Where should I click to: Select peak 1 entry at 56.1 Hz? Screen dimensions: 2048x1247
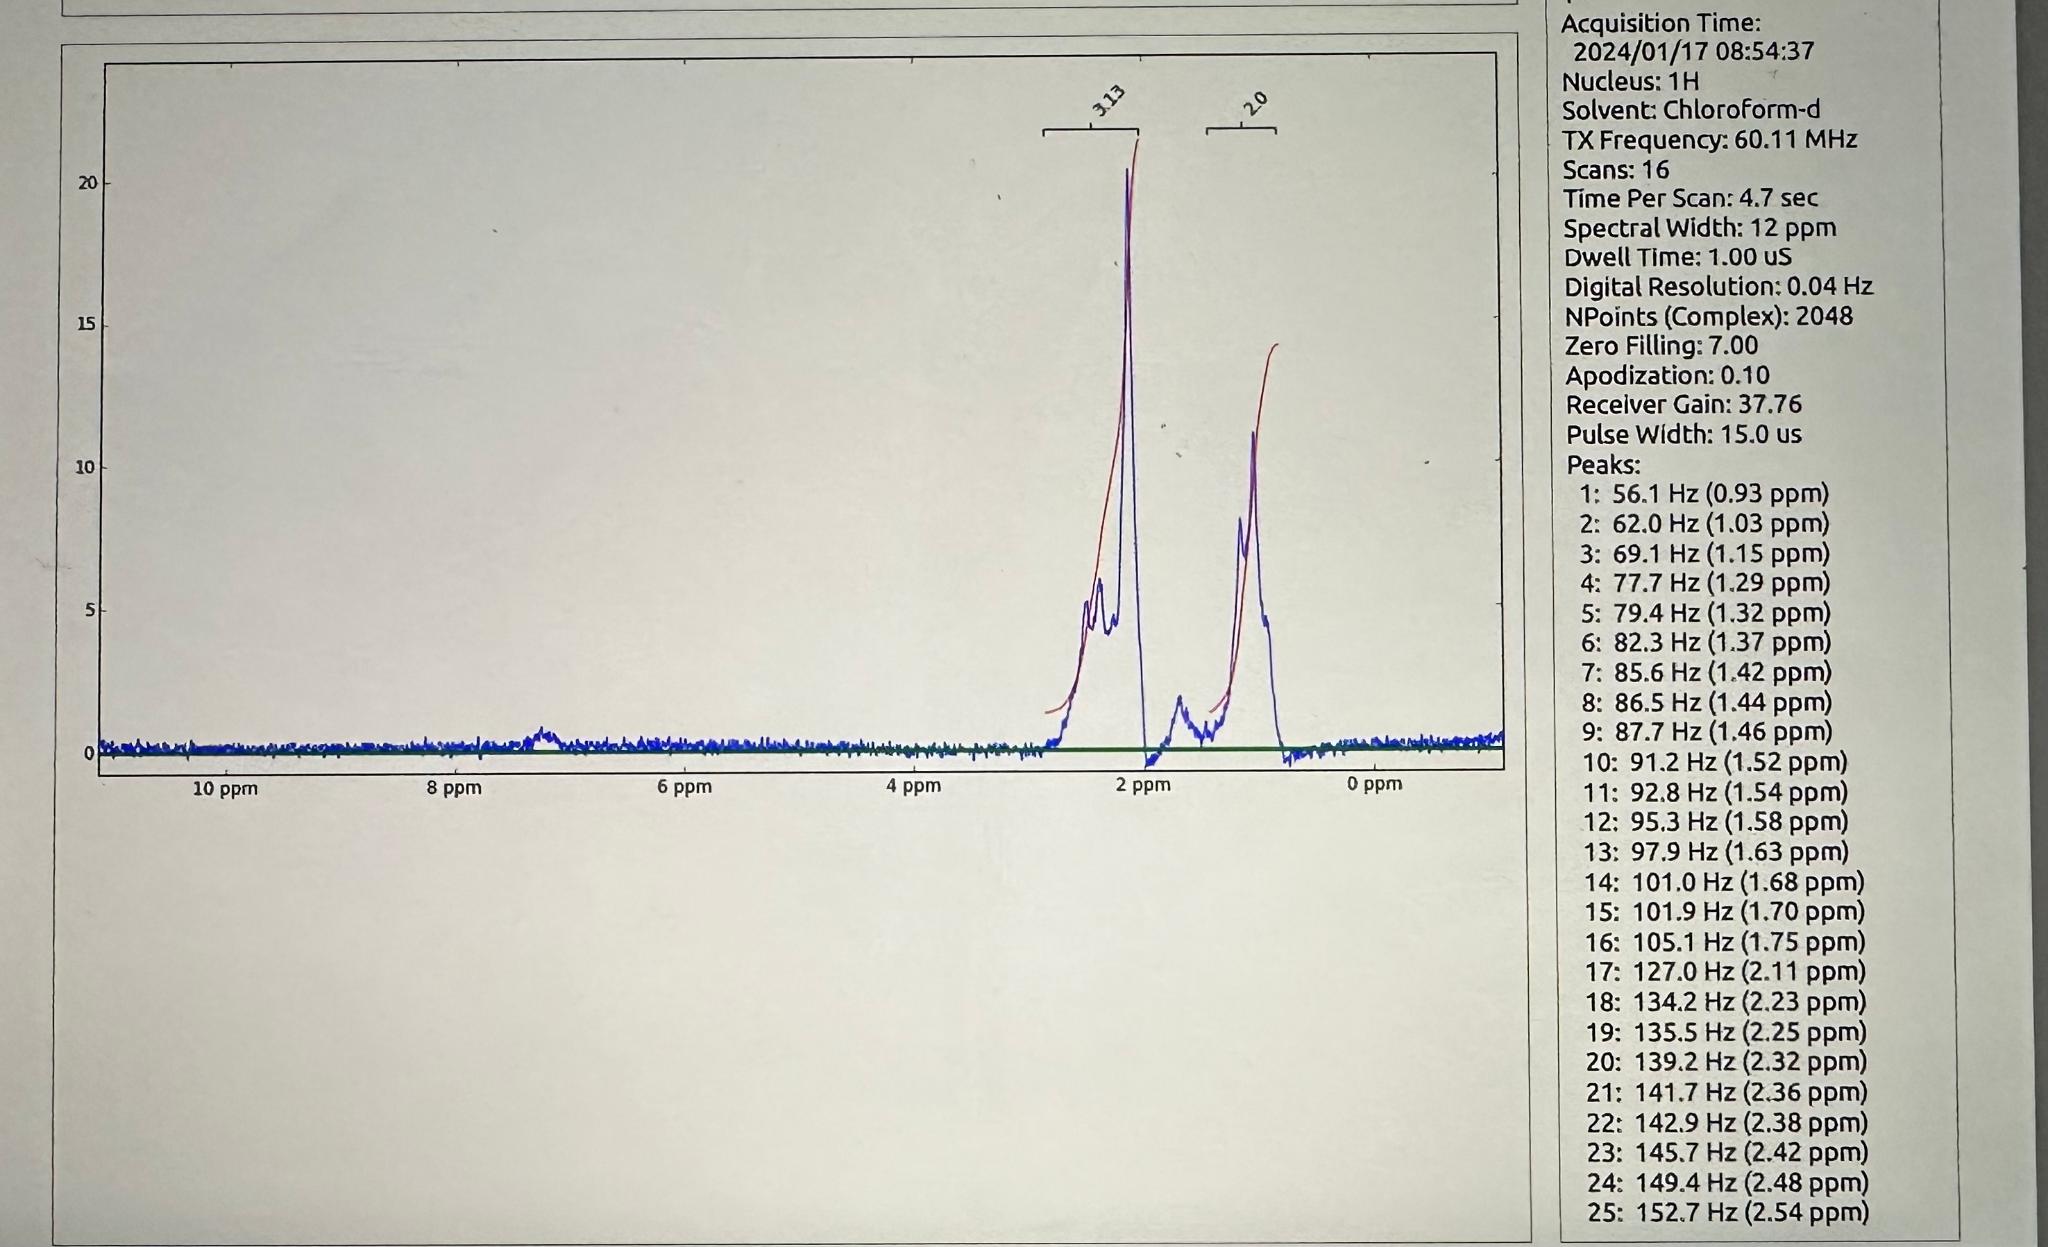[x=1704, y=494]
